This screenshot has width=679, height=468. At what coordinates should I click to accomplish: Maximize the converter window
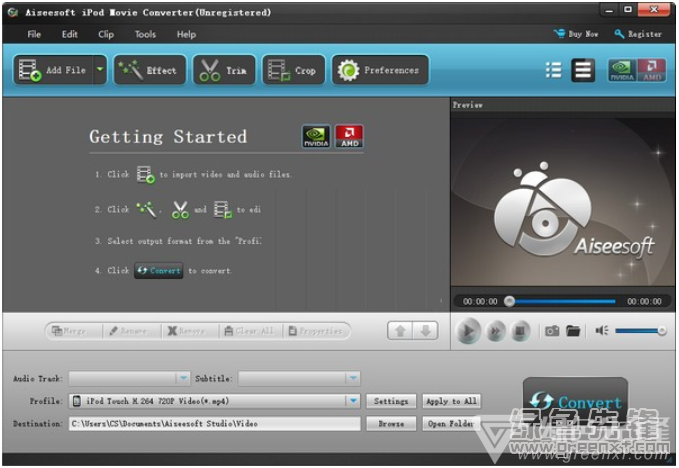click(x=627, y=10)
